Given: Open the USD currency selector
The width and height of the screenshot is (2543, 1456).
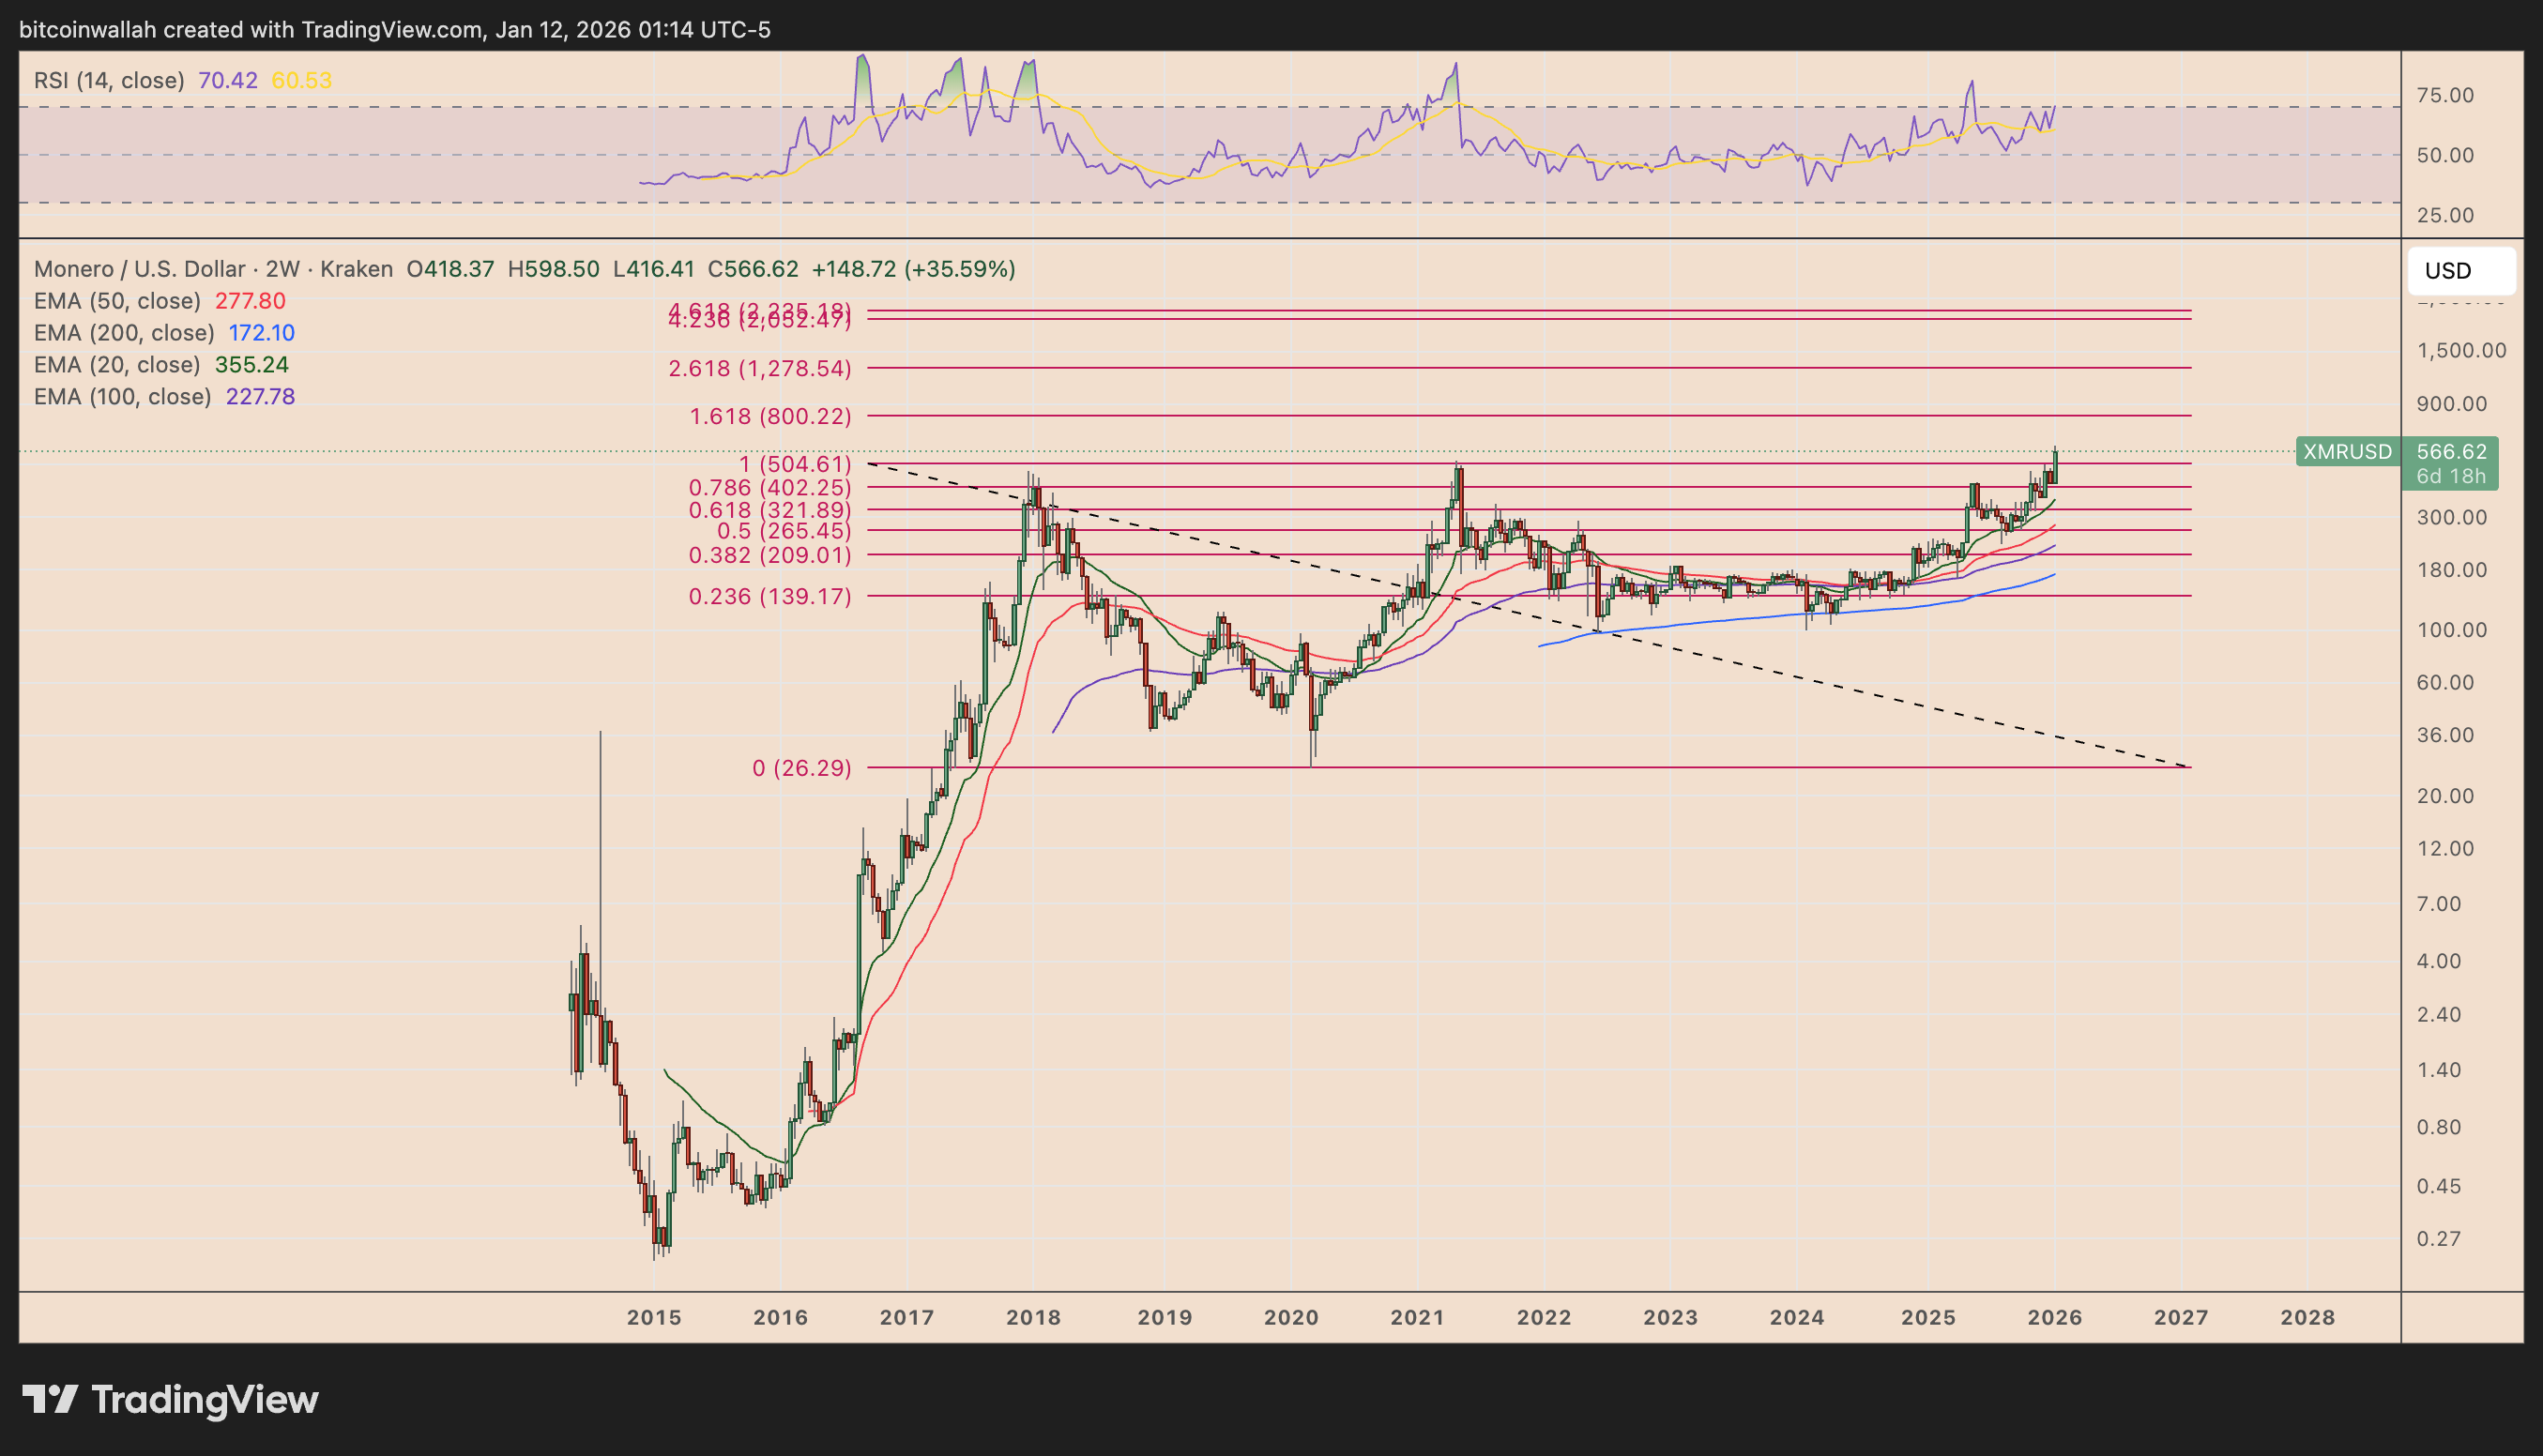Looking at the screenshot, I should [x=2460, y=271].
